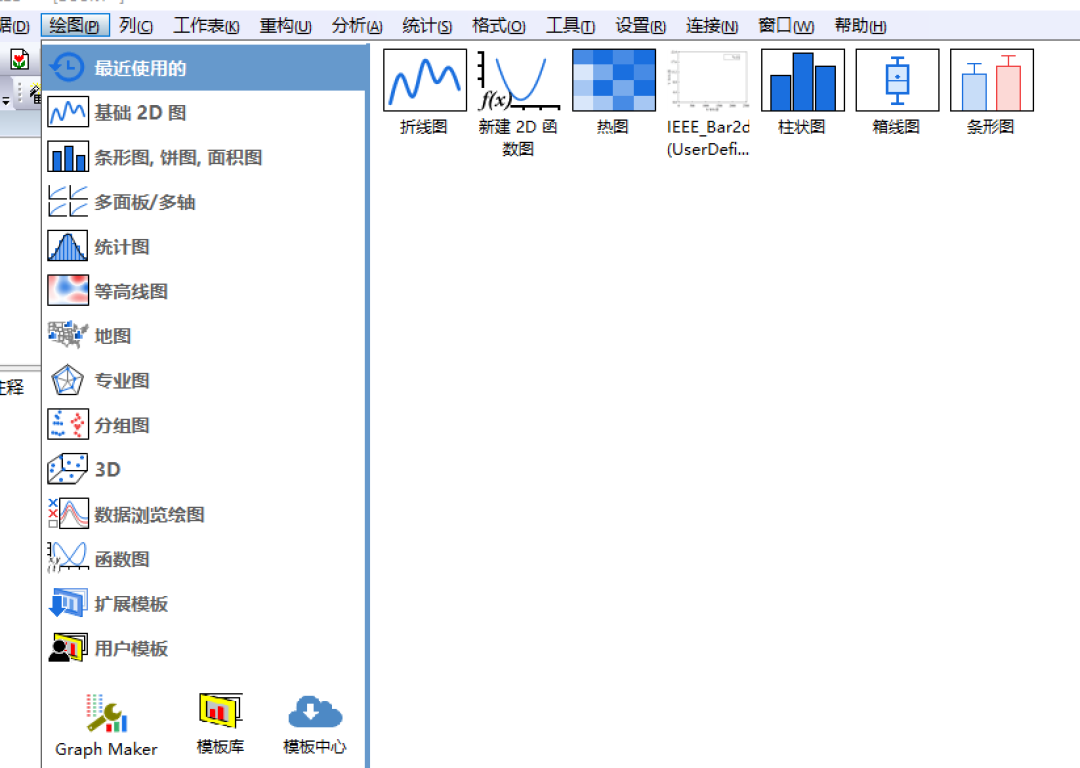1080x768 pixels.
Task: Select 专业图 specialized category
Action: tap(204, 380)
